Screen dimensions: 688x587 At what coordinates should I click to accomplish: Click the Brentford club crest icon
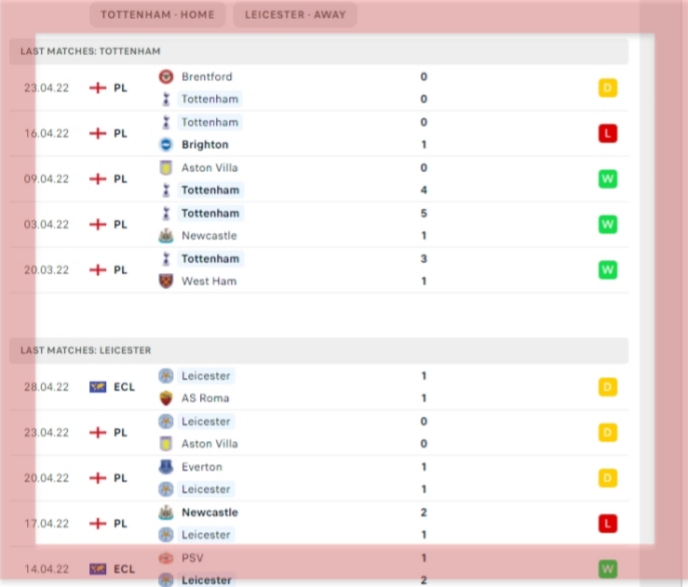tap(166, 77)
